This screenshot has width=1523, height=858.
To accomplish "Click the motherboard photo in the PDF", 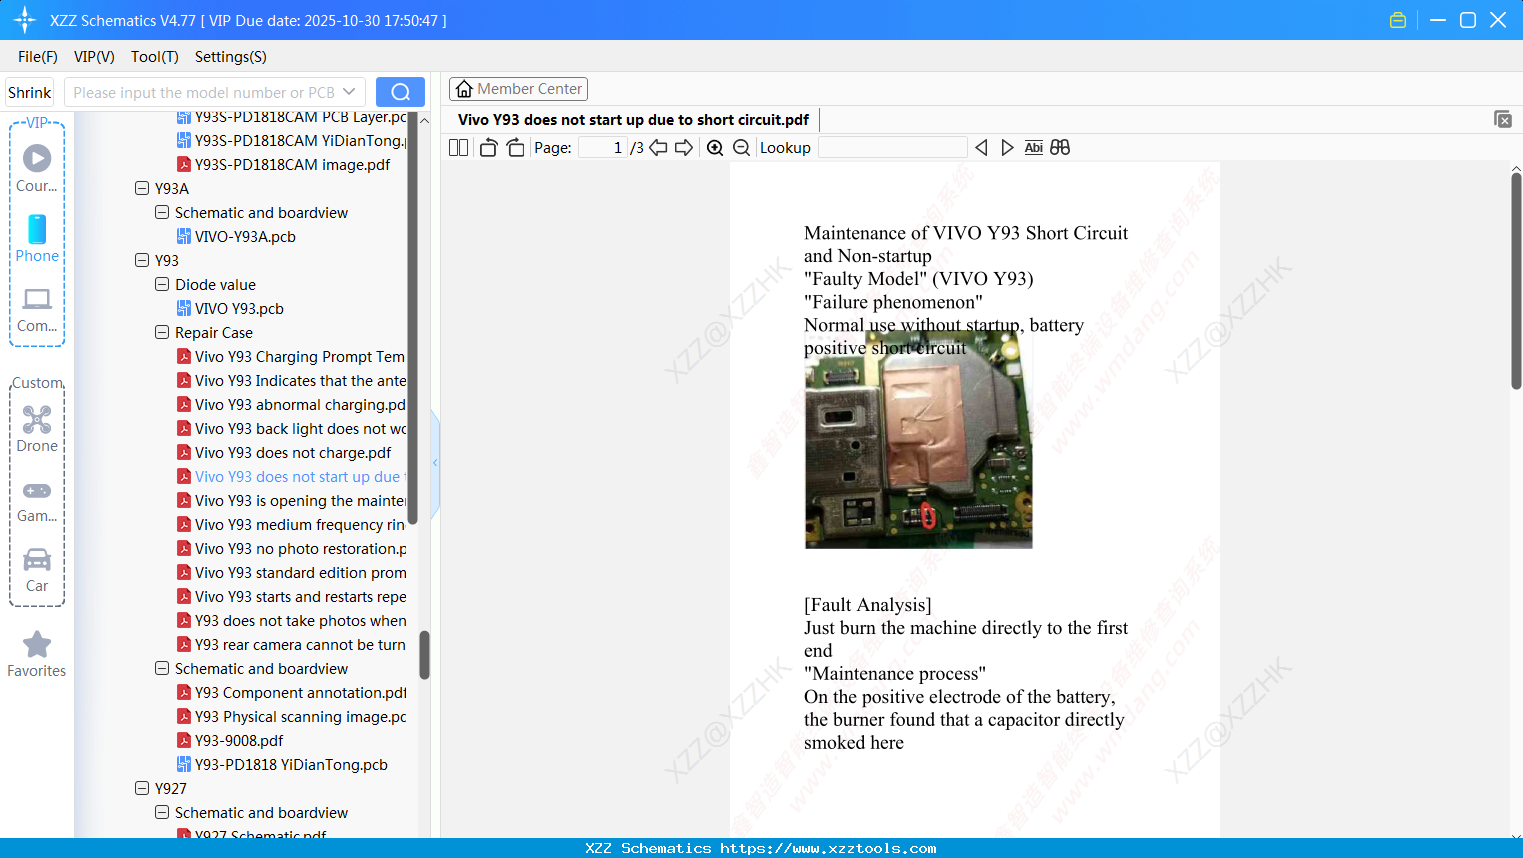I will tap(918, 440).
